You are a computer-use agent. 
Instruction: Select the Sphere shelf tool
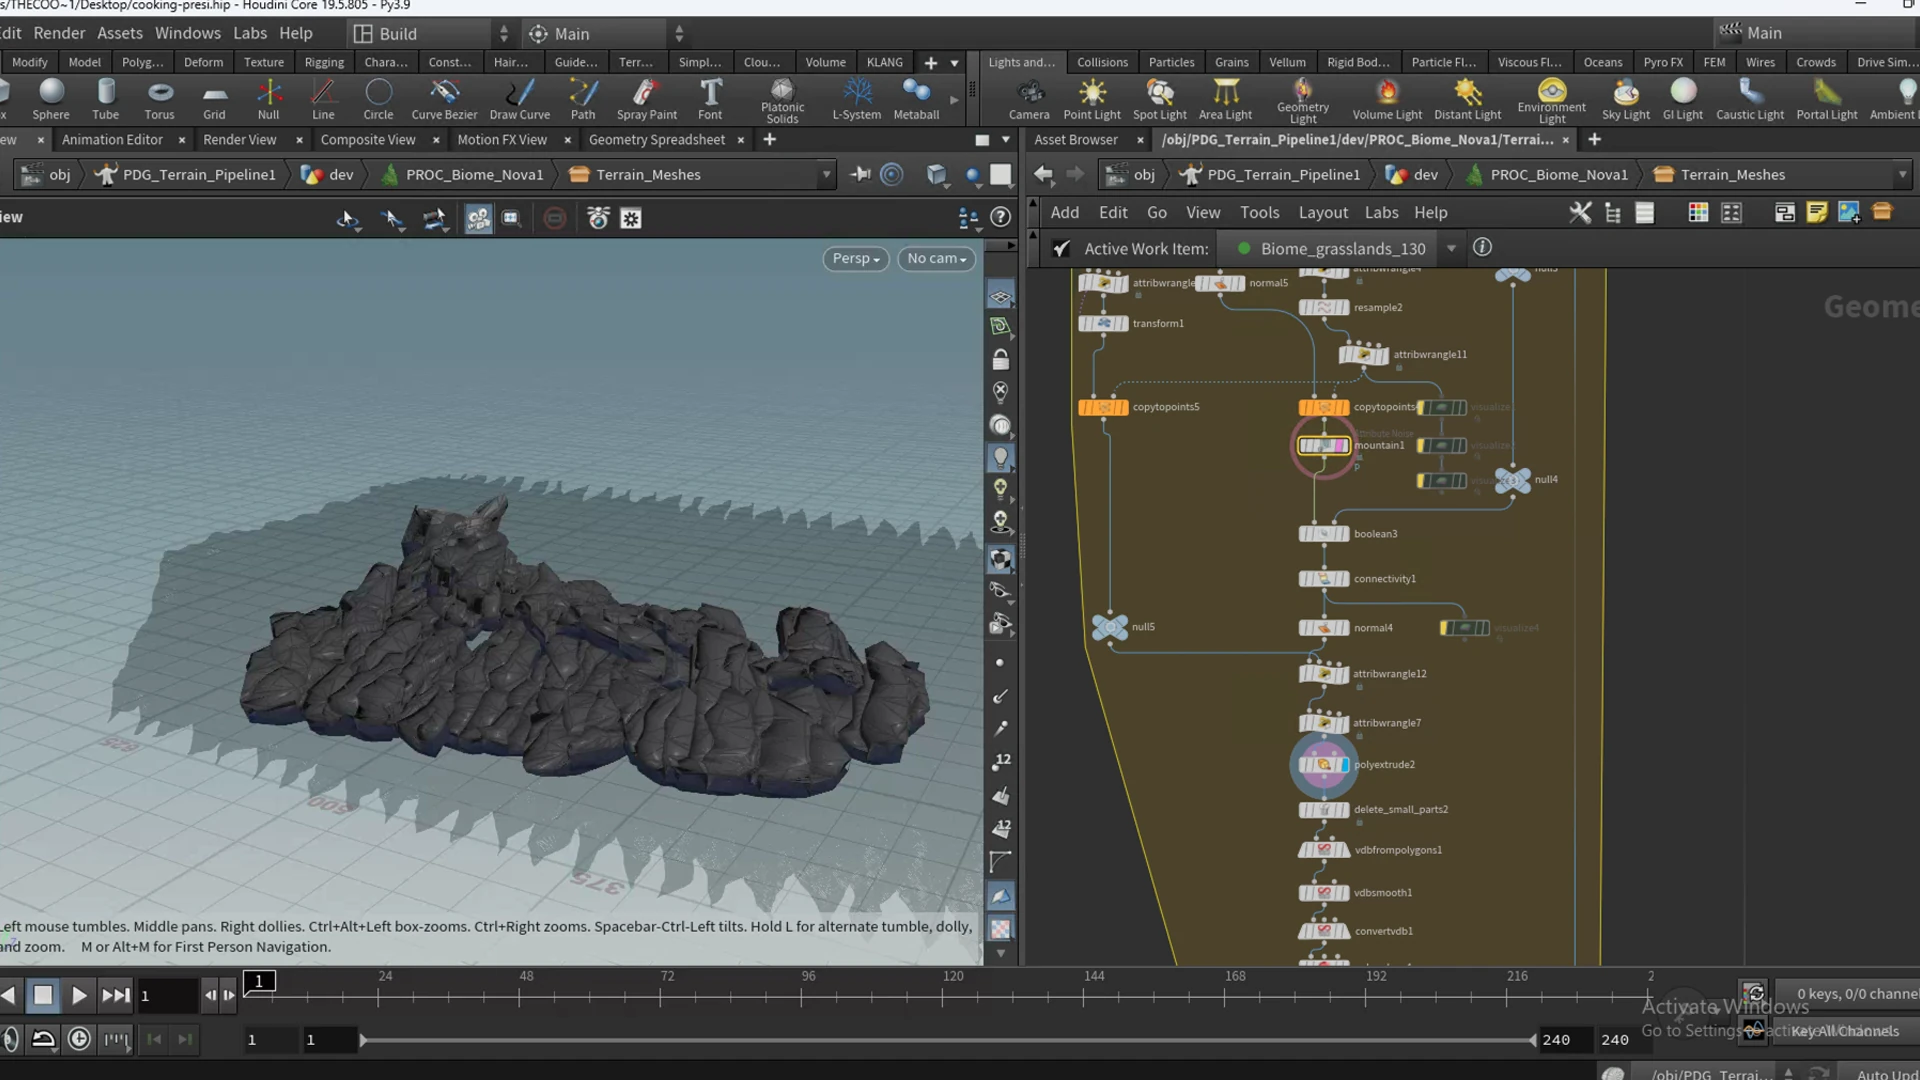click(51, 100)
